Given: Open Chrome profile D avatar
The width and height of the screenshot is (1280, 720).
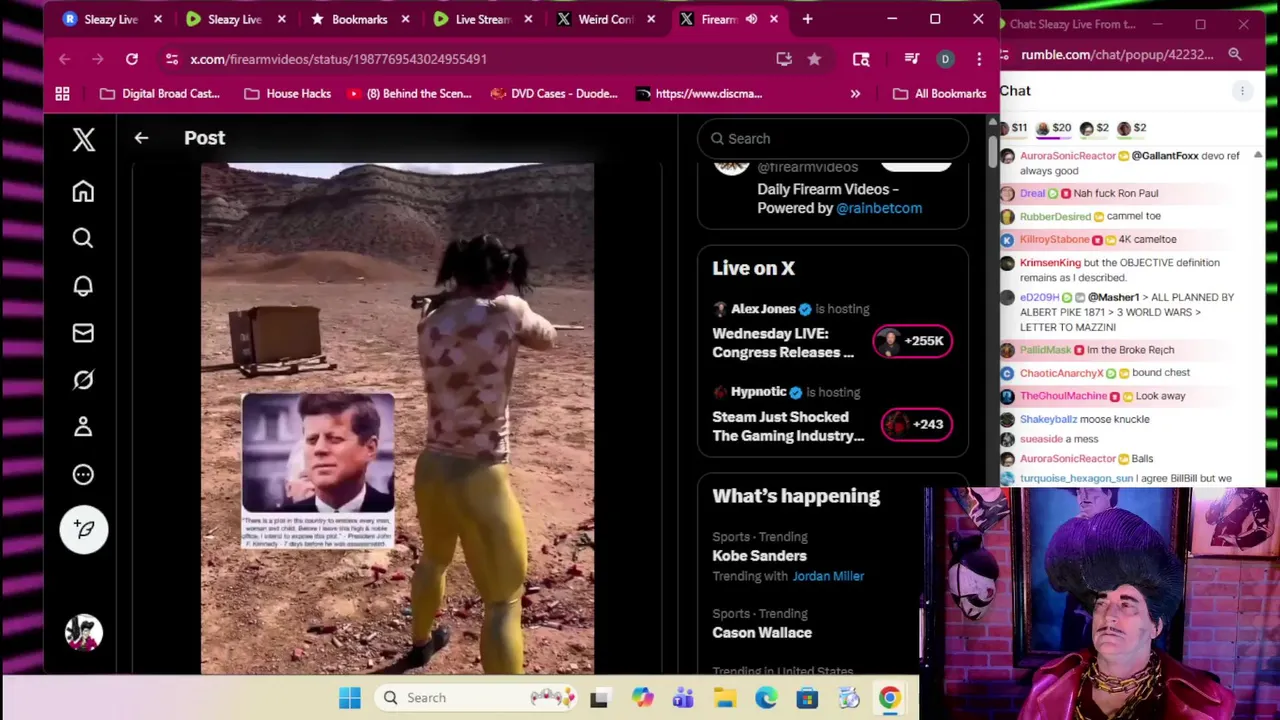Looking at the screenshot, I should pos(945,59).
